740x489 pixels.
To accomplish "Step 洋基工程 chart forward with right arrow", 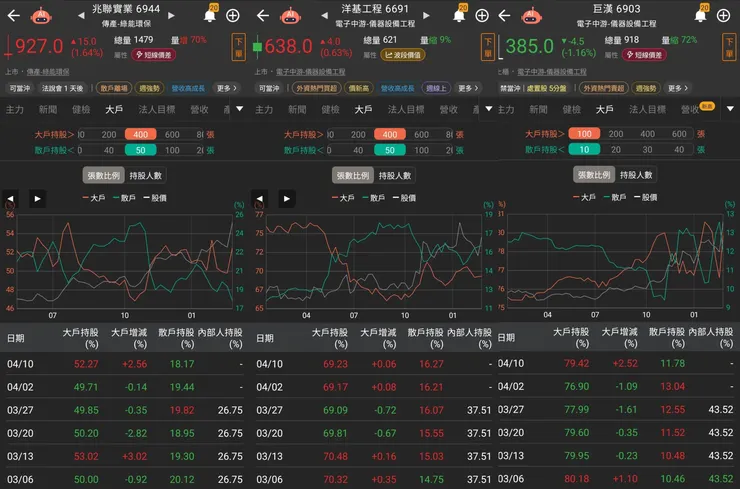I will [x=287, y=199].
